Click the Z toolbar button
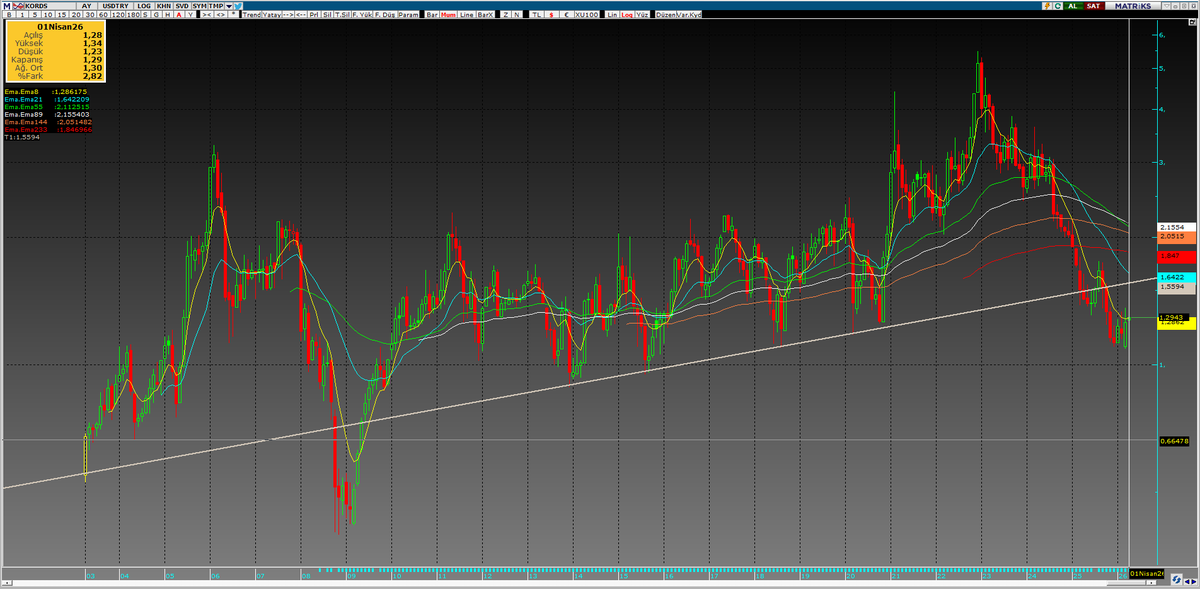Viewport: 1200px width, 589px height. coord(506,15)
